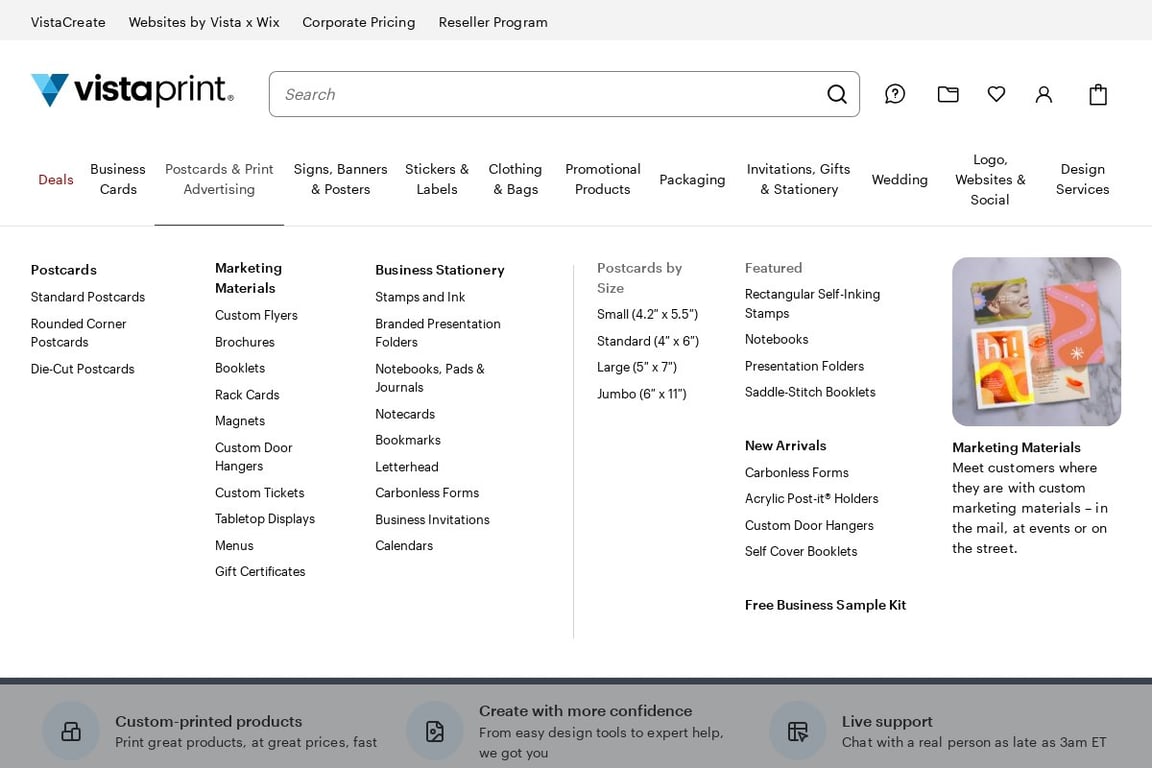Open the account profile icon
1152x768 pixels.
[1043, 94]
